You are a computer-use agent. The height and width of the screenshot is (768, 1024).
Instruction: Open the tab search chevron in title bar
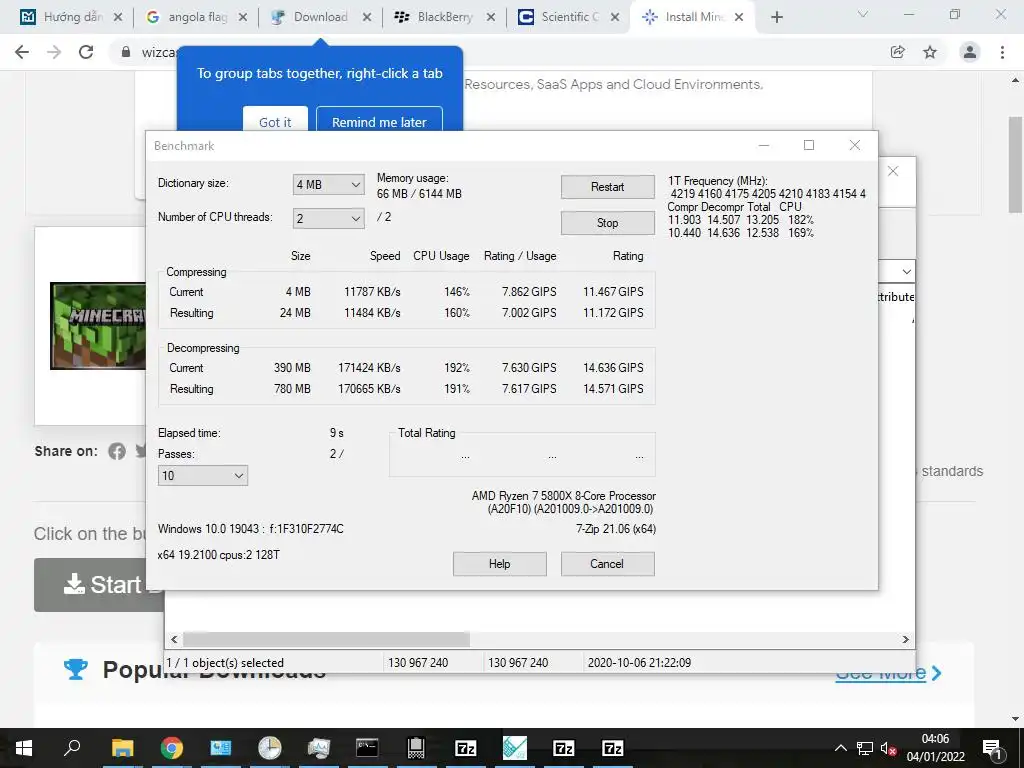[863, 14]
